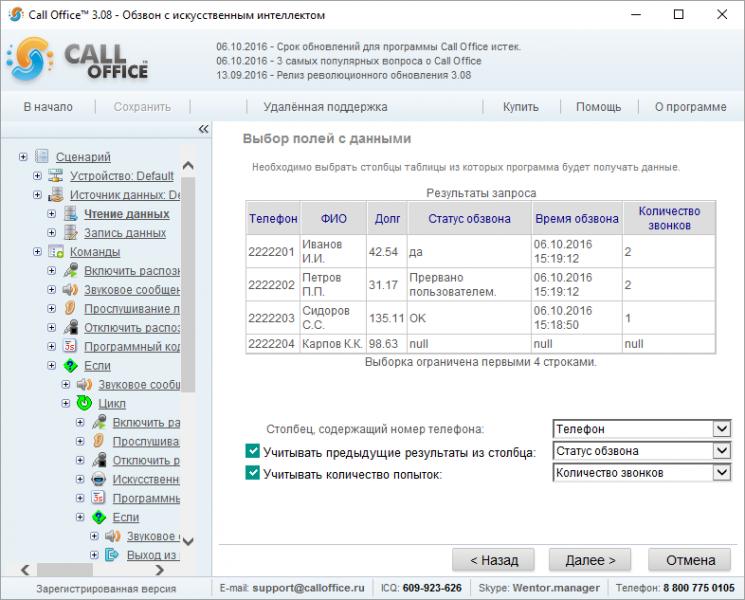Viewport: 745px width, 600px height.
Task: Click the Программны script icon under Цикл
Action: tap(98, 498)
